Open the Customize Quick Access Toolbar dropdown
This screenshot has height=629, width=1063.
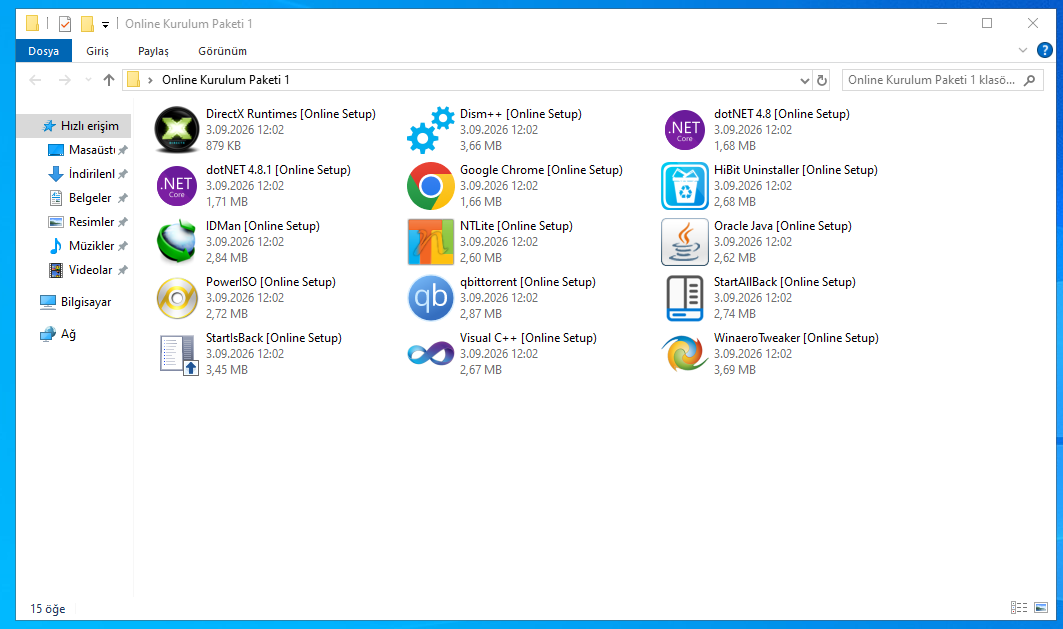pos(105,25)
